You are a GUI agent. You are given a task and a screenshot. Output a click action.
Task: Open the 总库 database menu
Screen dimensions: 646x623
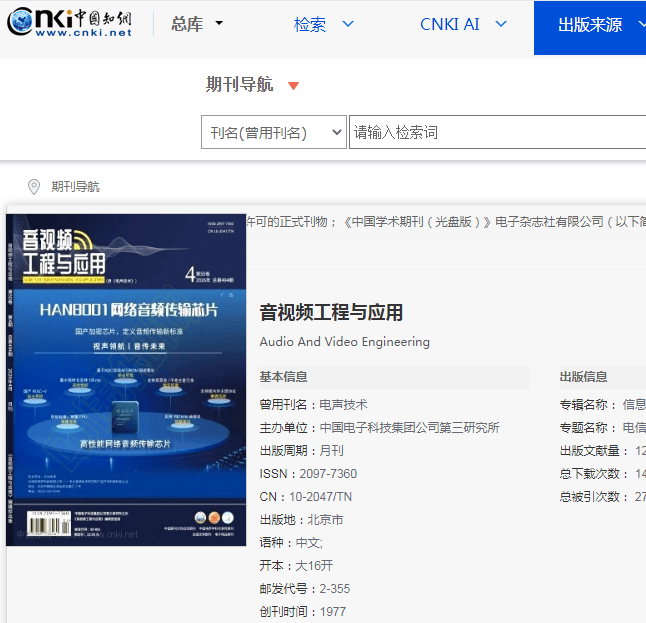[187, 24]
